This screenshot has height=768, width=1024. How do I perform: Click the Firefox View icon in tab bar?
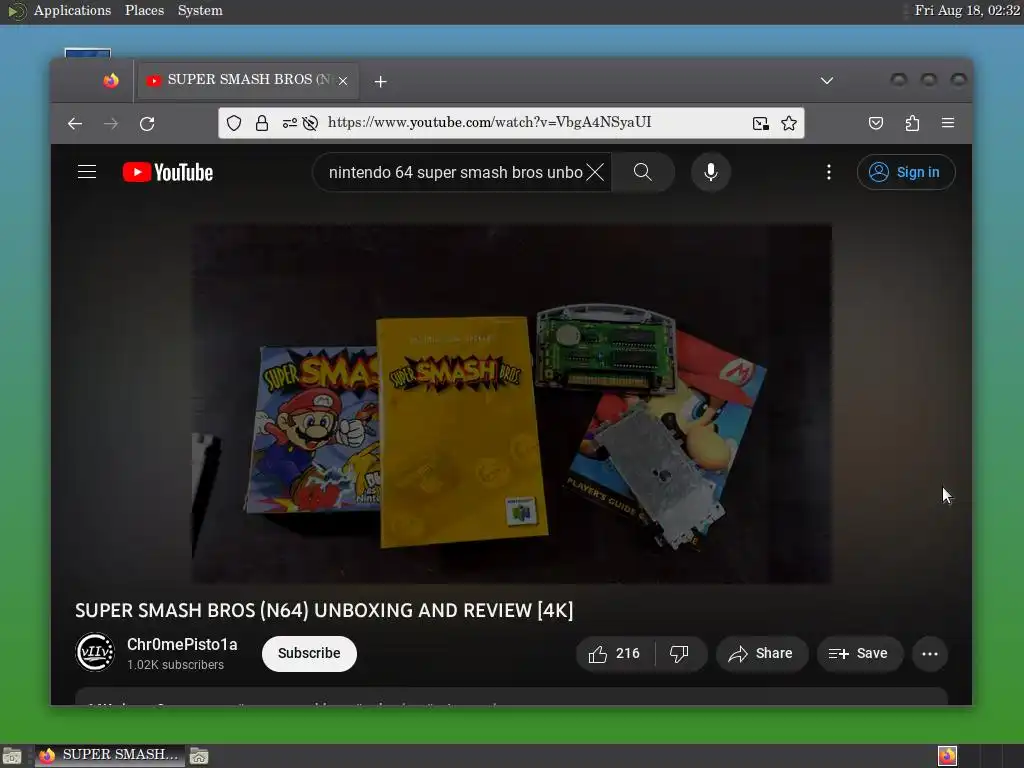coord(111,80)
